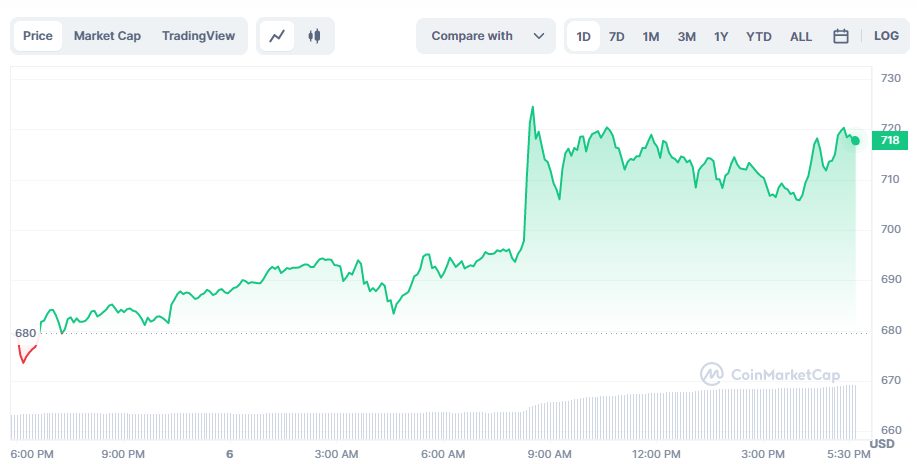This screenshot has height=464, width=917.
Task: Switch to candlestick chart view
Action: coord(314,36)
